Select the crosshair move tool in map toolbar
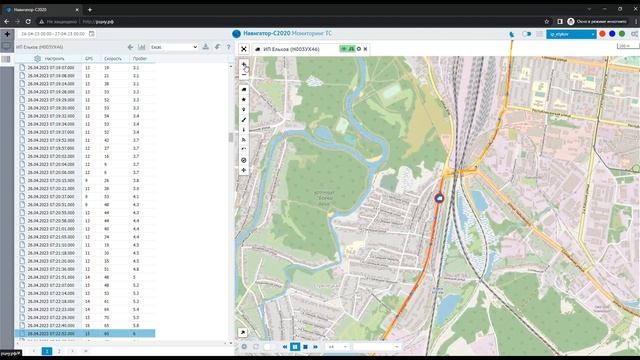 244,170
